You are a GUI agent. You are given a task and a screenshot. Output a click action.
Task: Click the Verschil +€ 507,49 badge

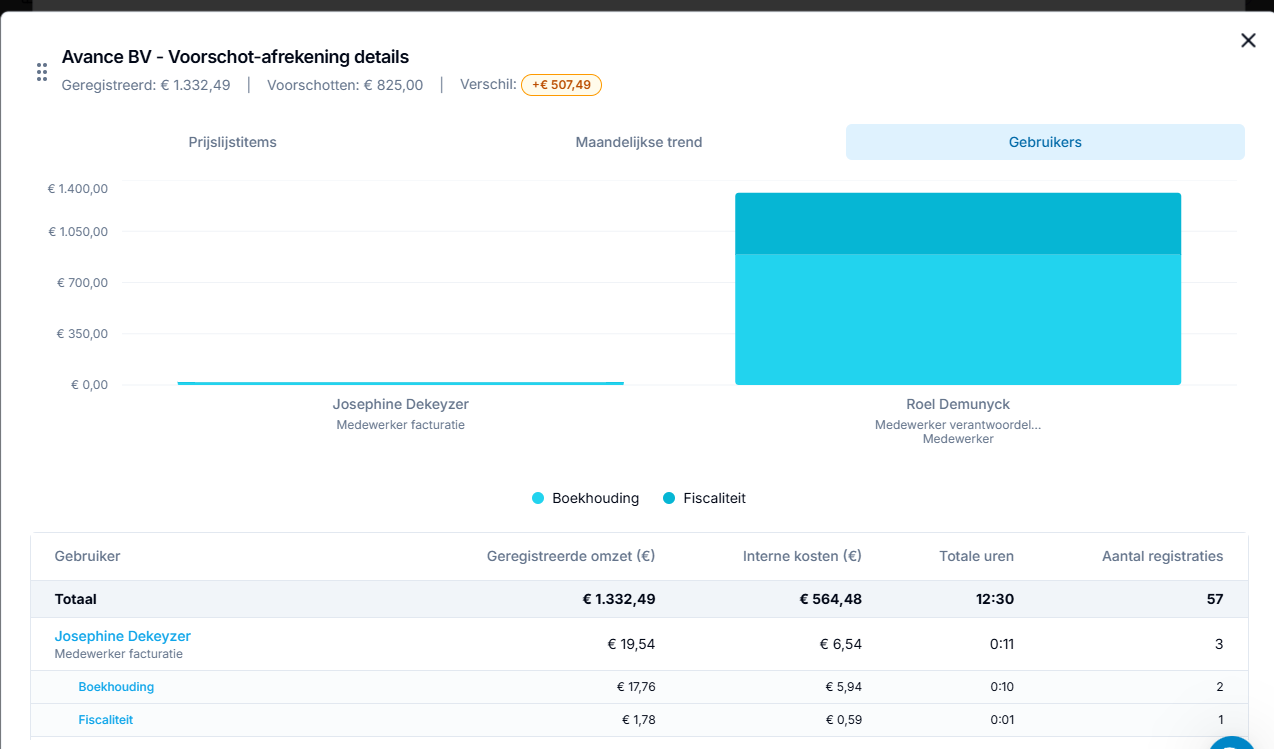561,85
